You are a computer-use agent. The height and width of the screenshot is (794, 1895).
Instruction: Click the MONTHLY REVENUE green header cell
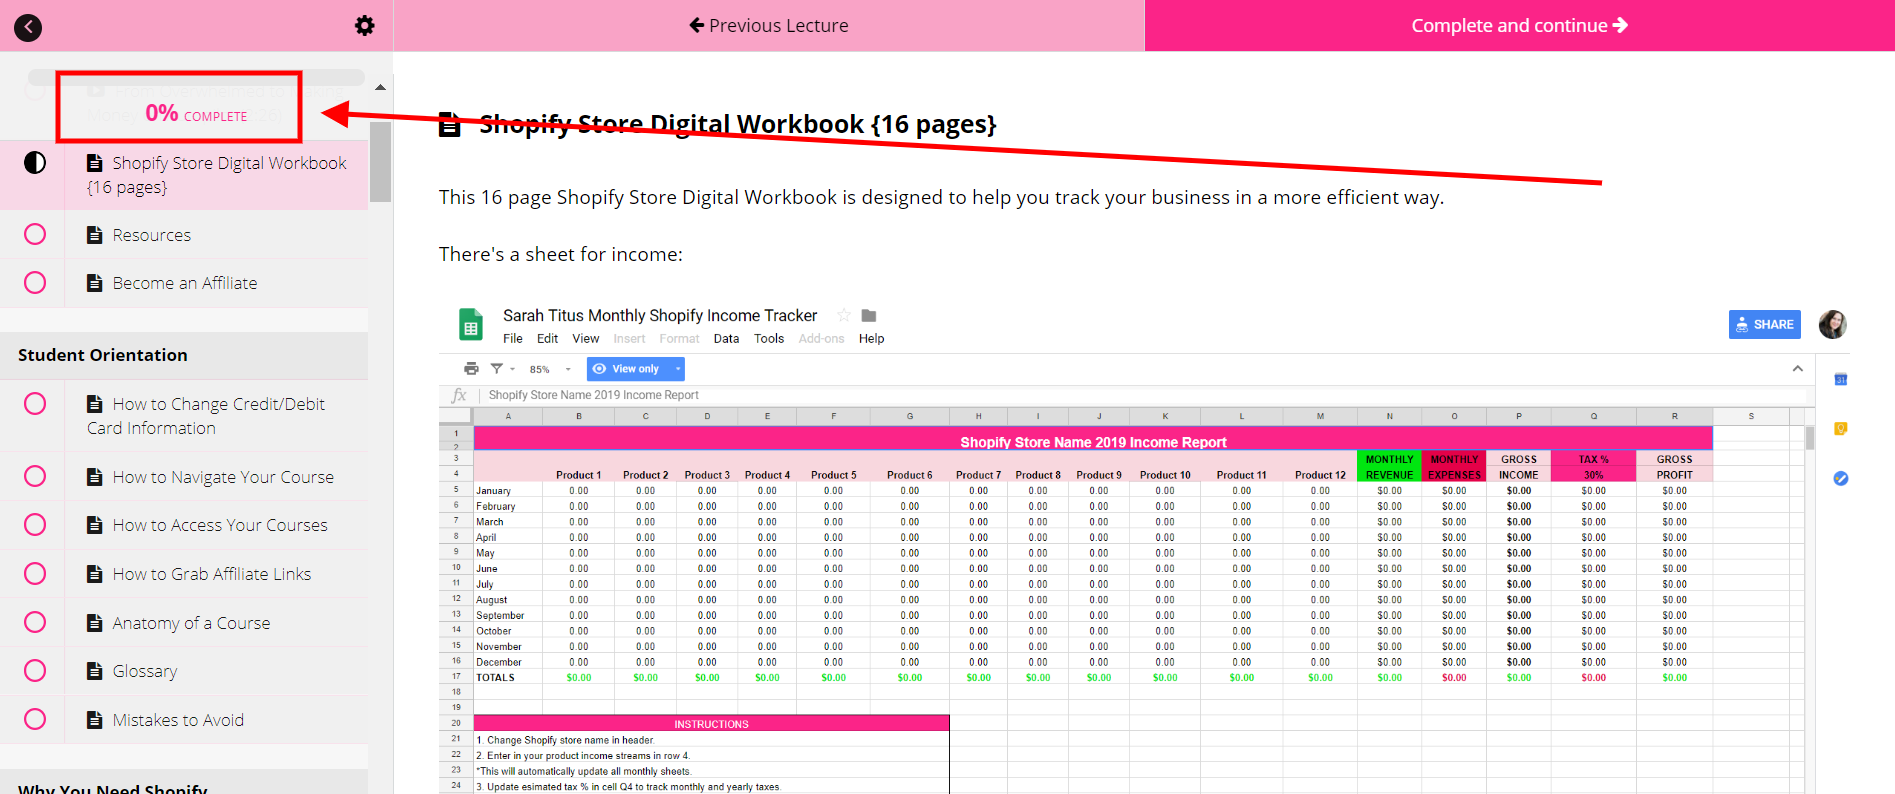pyautogui.click(x=1389, y=467)
